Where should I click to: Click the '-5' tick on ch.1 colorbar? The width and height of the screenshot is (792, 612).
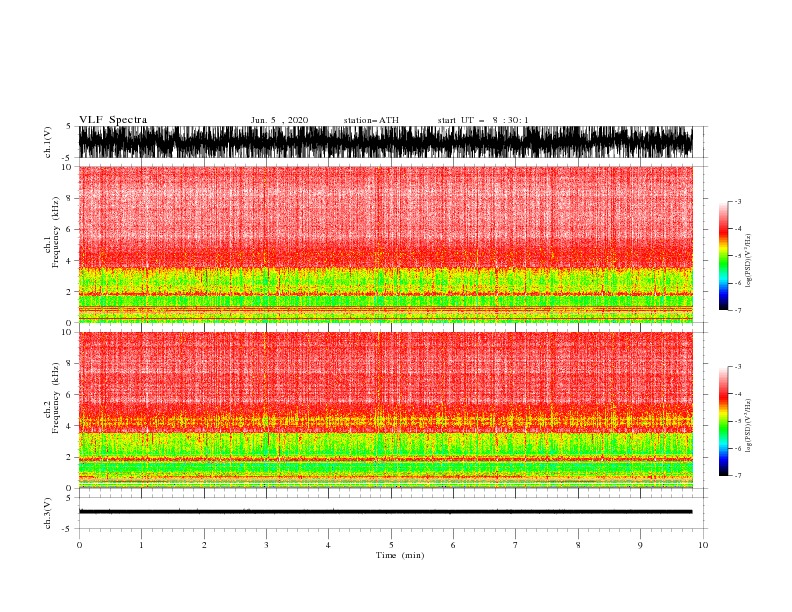(x=738, y=256)
